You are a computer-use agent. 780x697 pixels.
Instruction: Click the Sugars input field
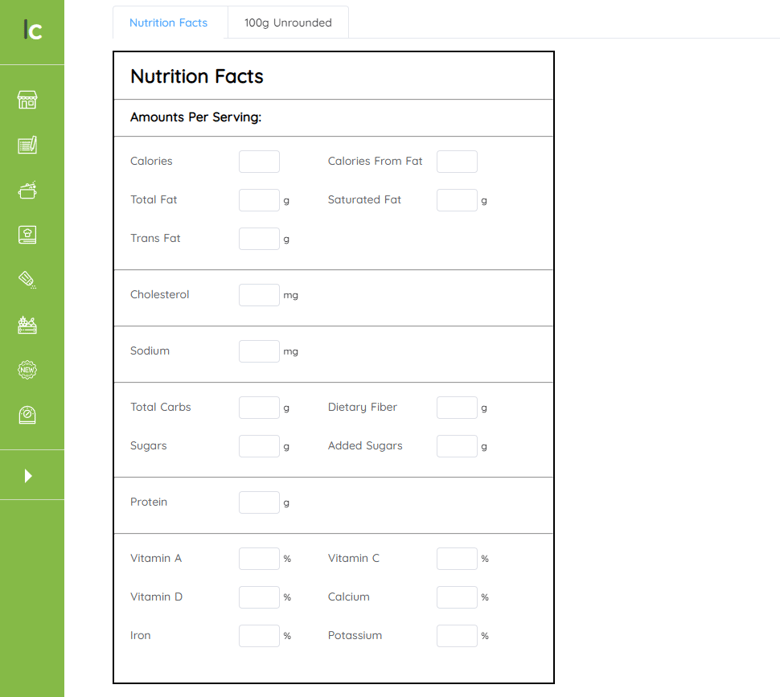point(259,446)
